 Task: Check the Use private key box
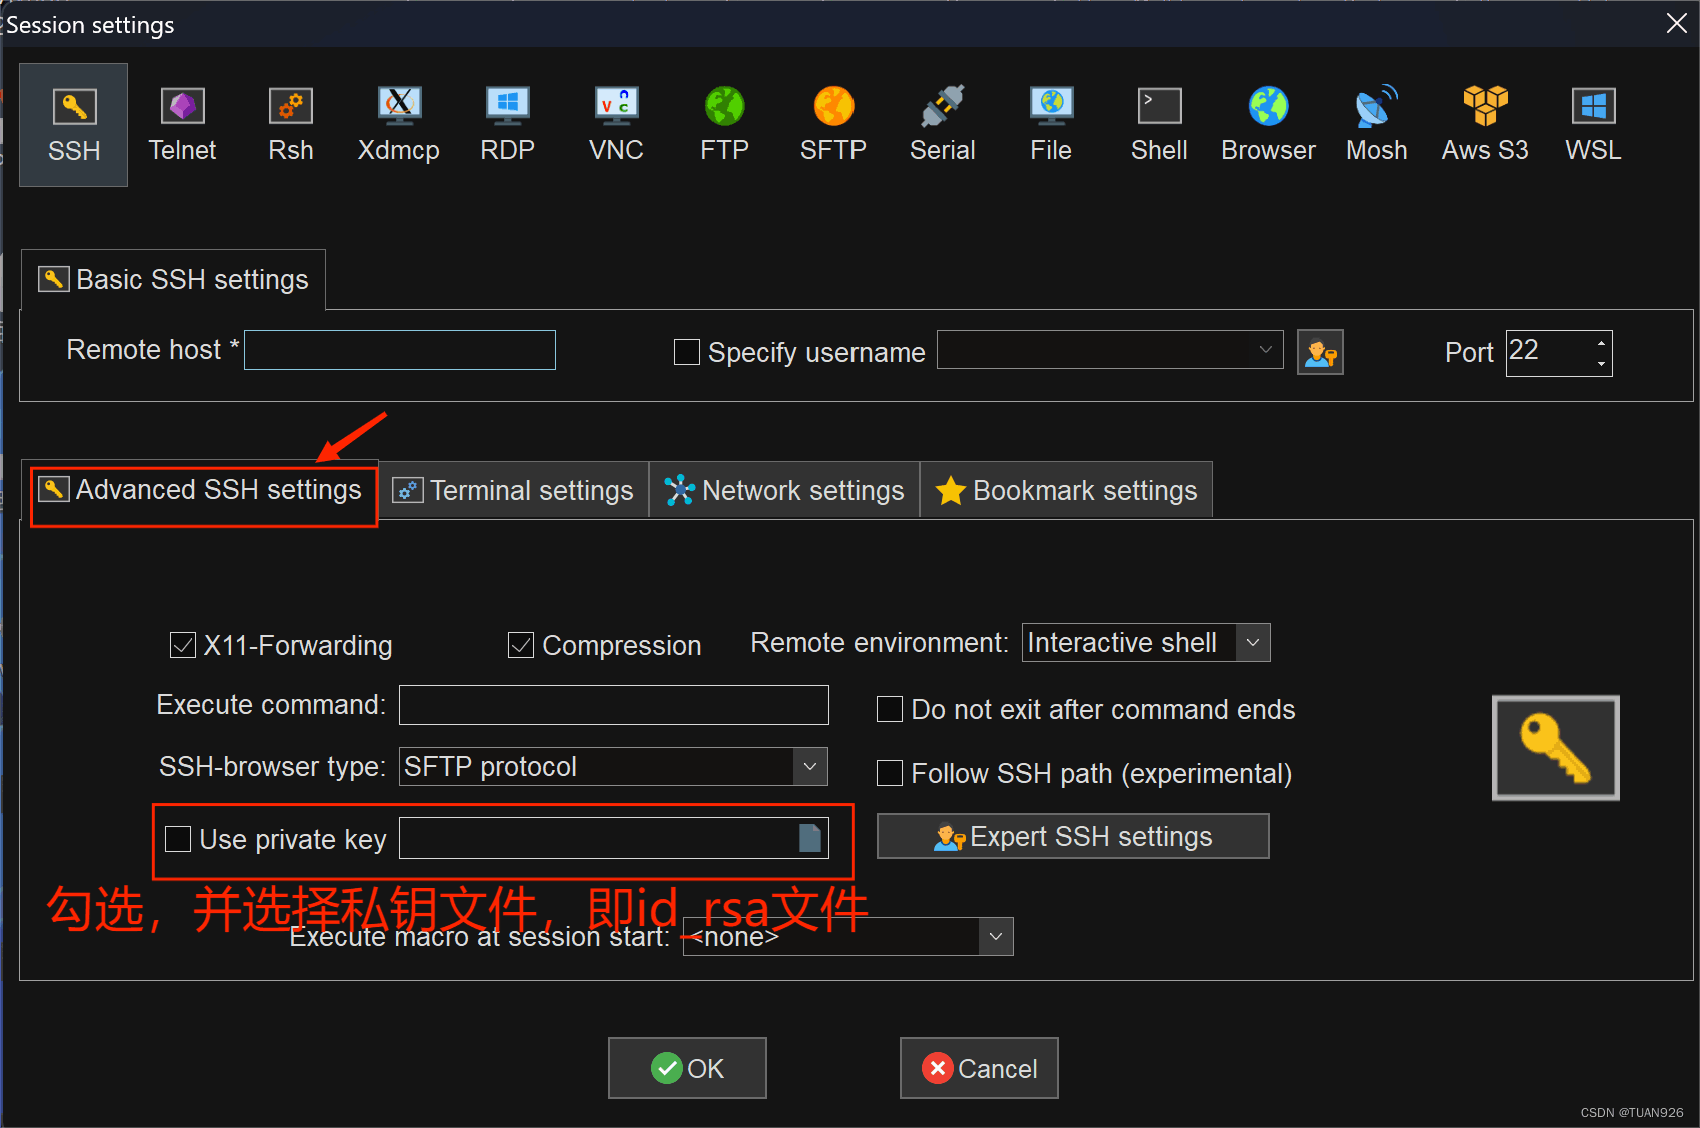pyautogui.click(x=178, y=839)
